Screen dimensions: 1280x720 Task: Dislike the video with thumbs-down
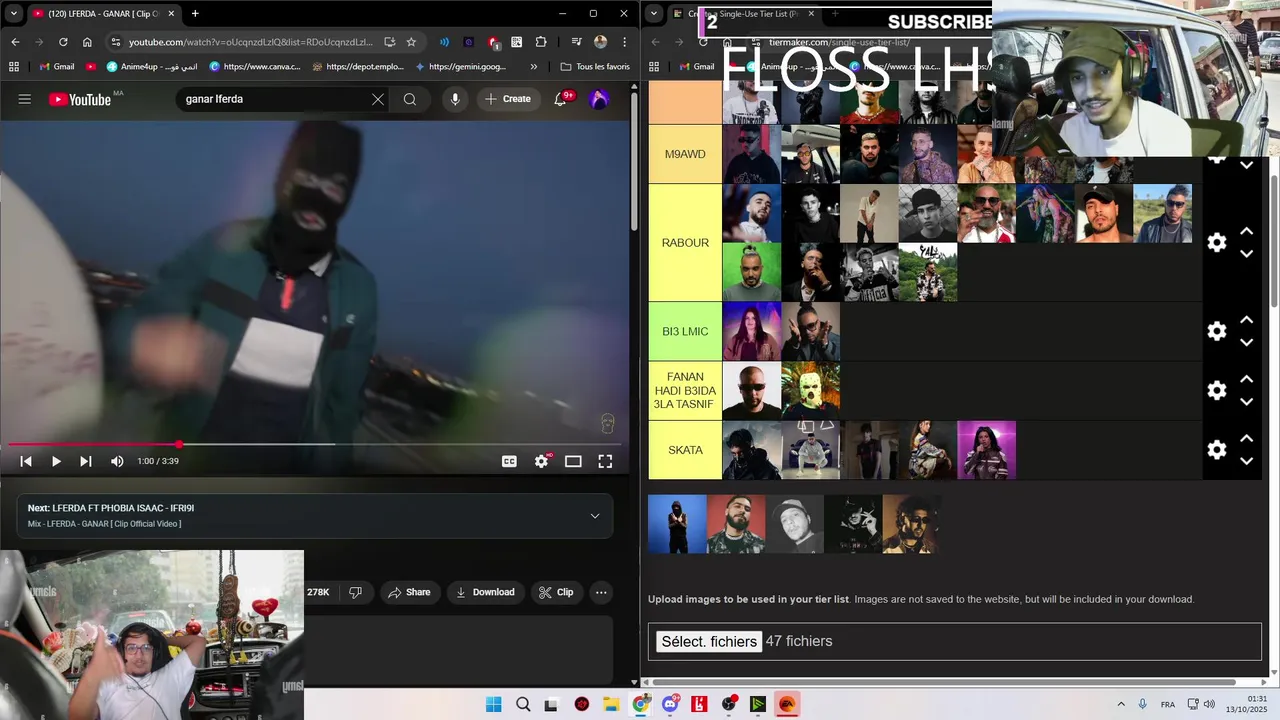click(355, 592)
